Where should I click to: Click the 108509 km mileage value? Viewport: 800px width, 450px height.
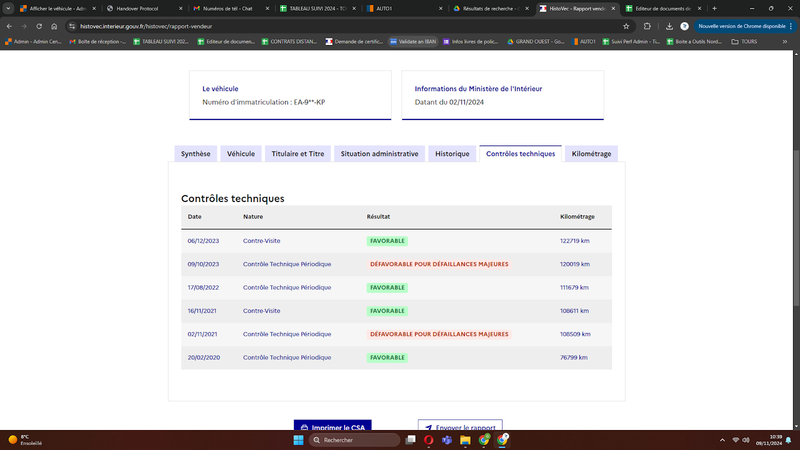coord(575,334)
